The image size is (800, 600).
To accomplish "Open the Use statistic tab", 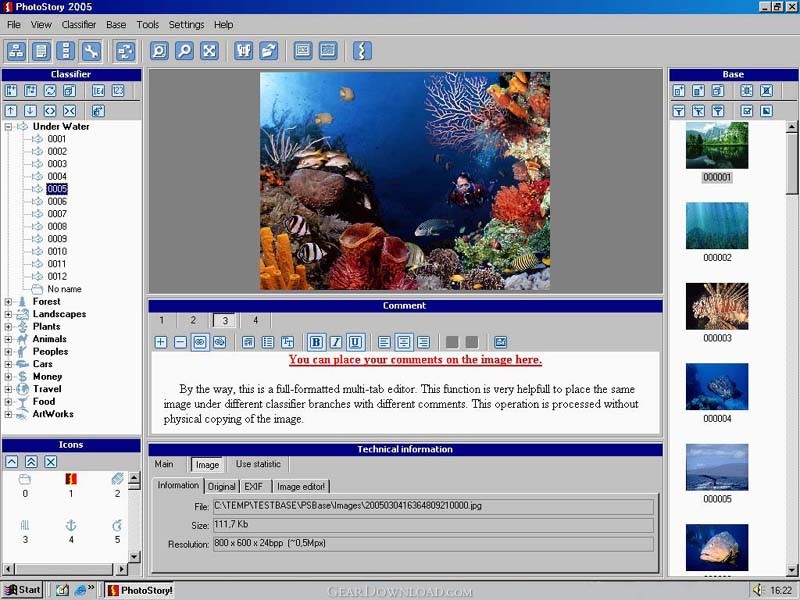I will click(258, 464).
